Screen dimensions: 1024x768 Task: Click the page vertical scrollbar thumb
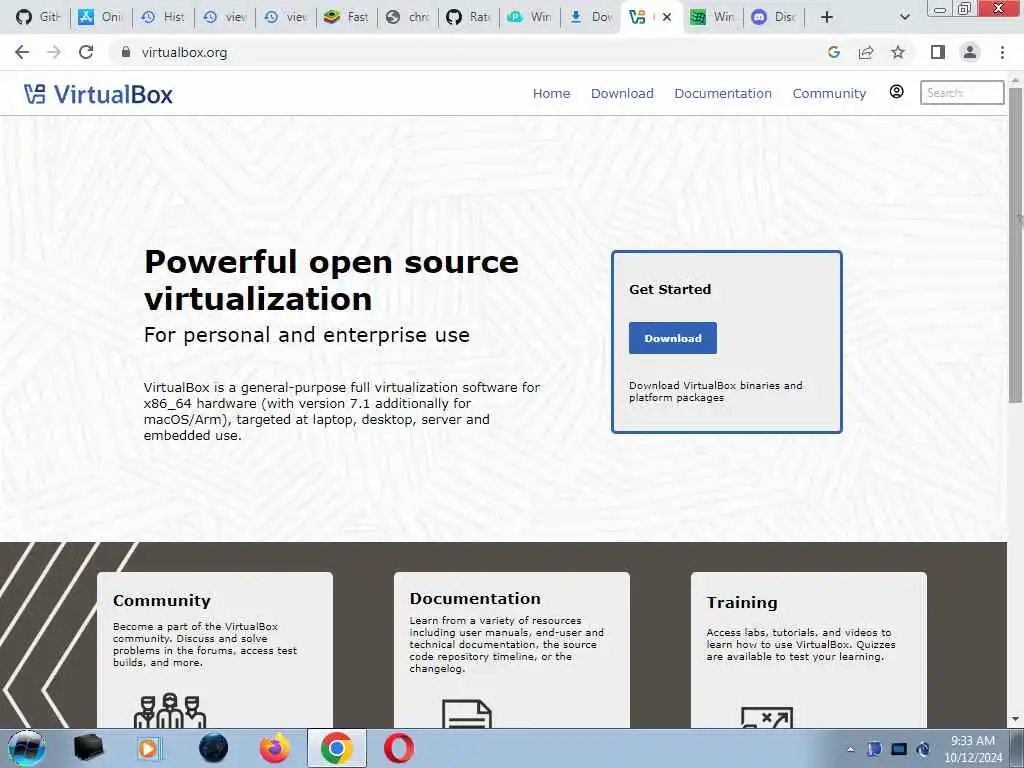pyautogui.click(x=1016, y=245)
